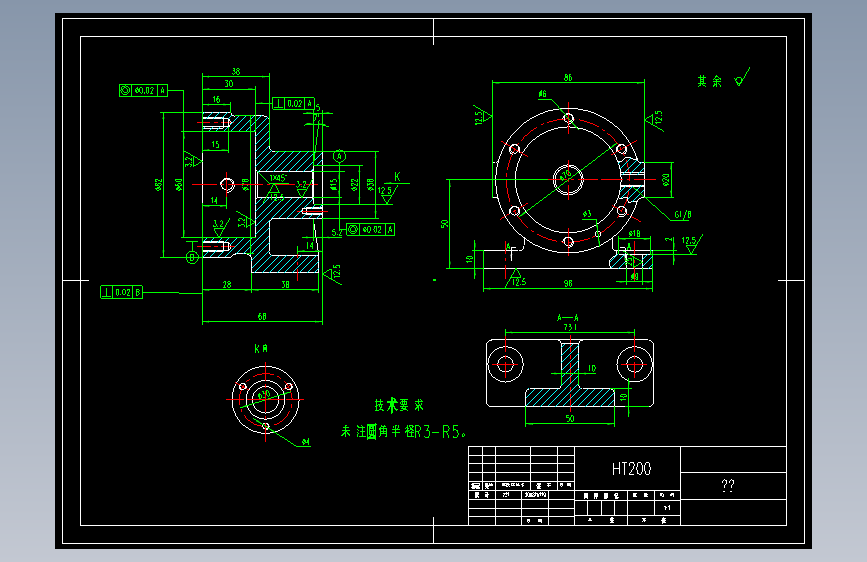Click the note about R3-R5 fillet radius
This screenshot has height=562, width=867.
click(404, 431)
